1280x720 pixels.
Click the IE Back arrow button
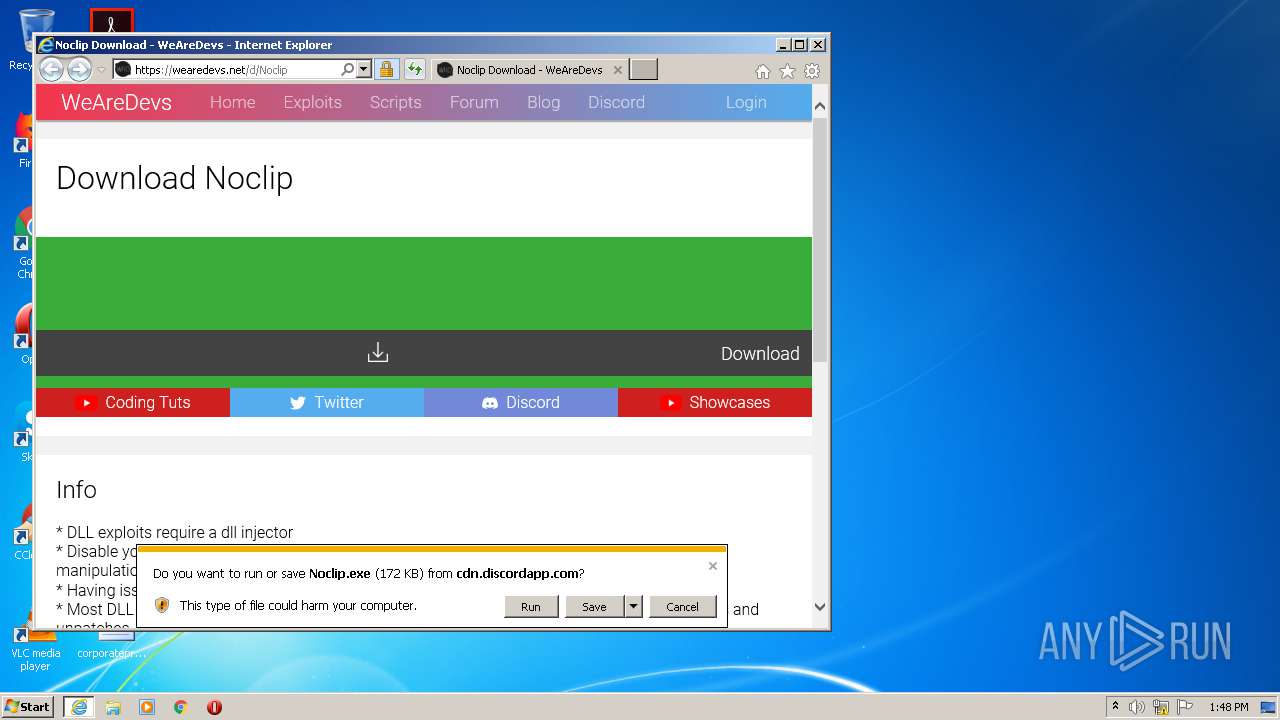tap(51, 69)
